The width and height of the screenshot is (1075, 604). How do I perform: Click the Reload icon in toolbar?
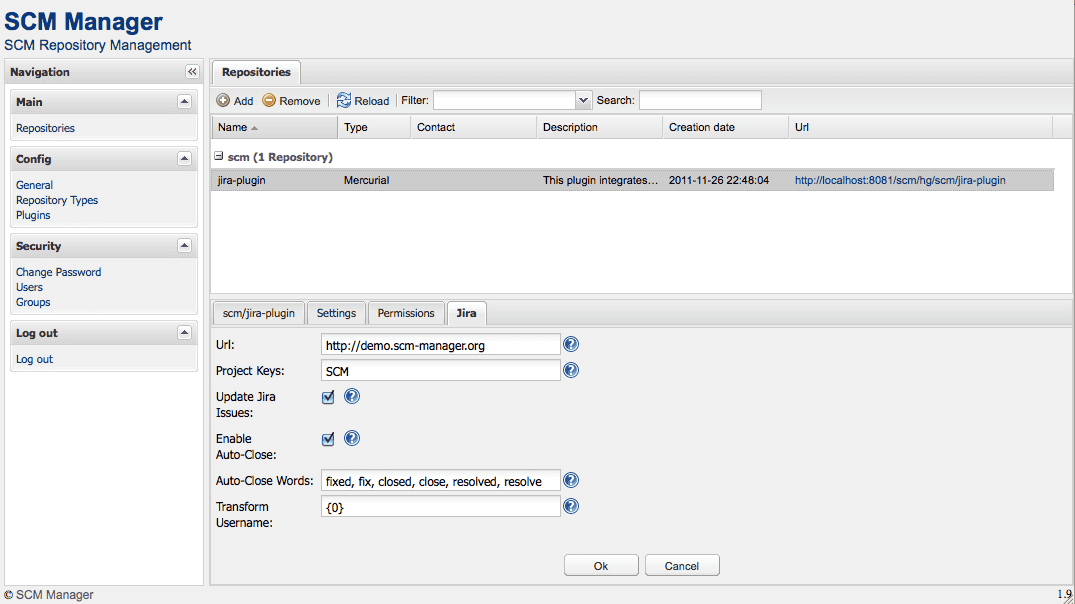click(x=344, y=100)
